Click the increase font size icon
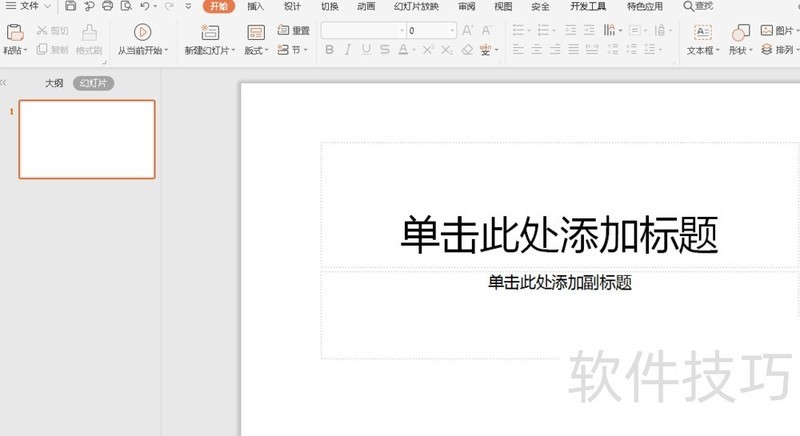 pos(467,31)
